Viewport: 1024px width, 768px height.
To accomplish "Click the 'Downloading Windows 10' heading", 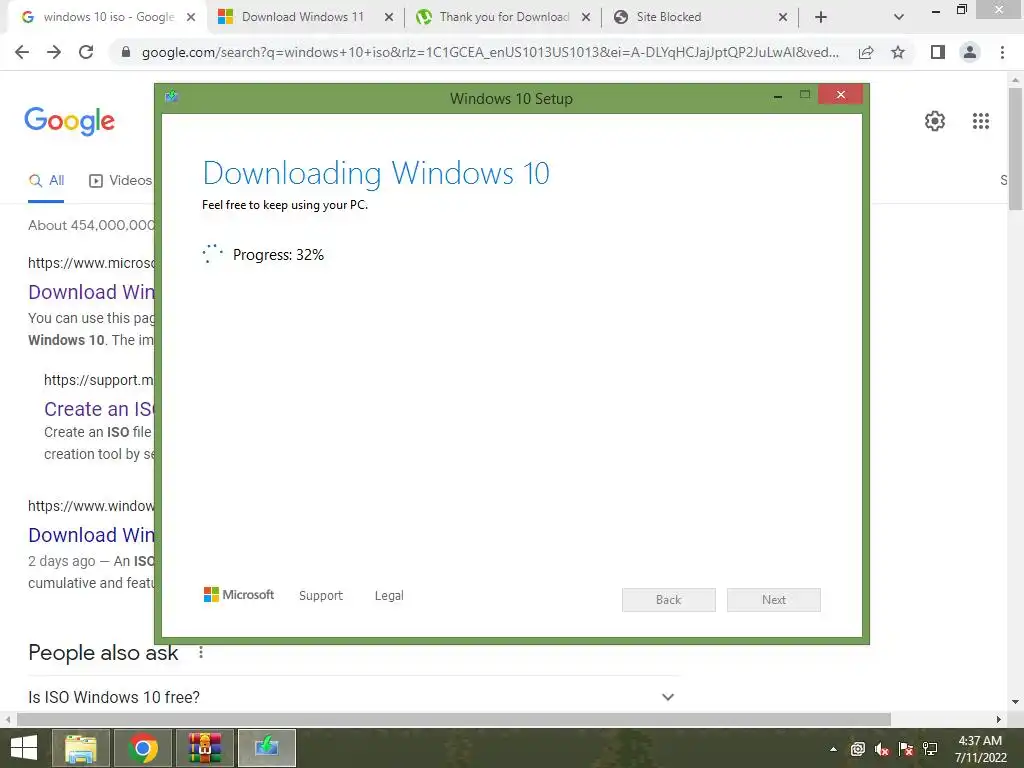I will (x=376, y=173).
